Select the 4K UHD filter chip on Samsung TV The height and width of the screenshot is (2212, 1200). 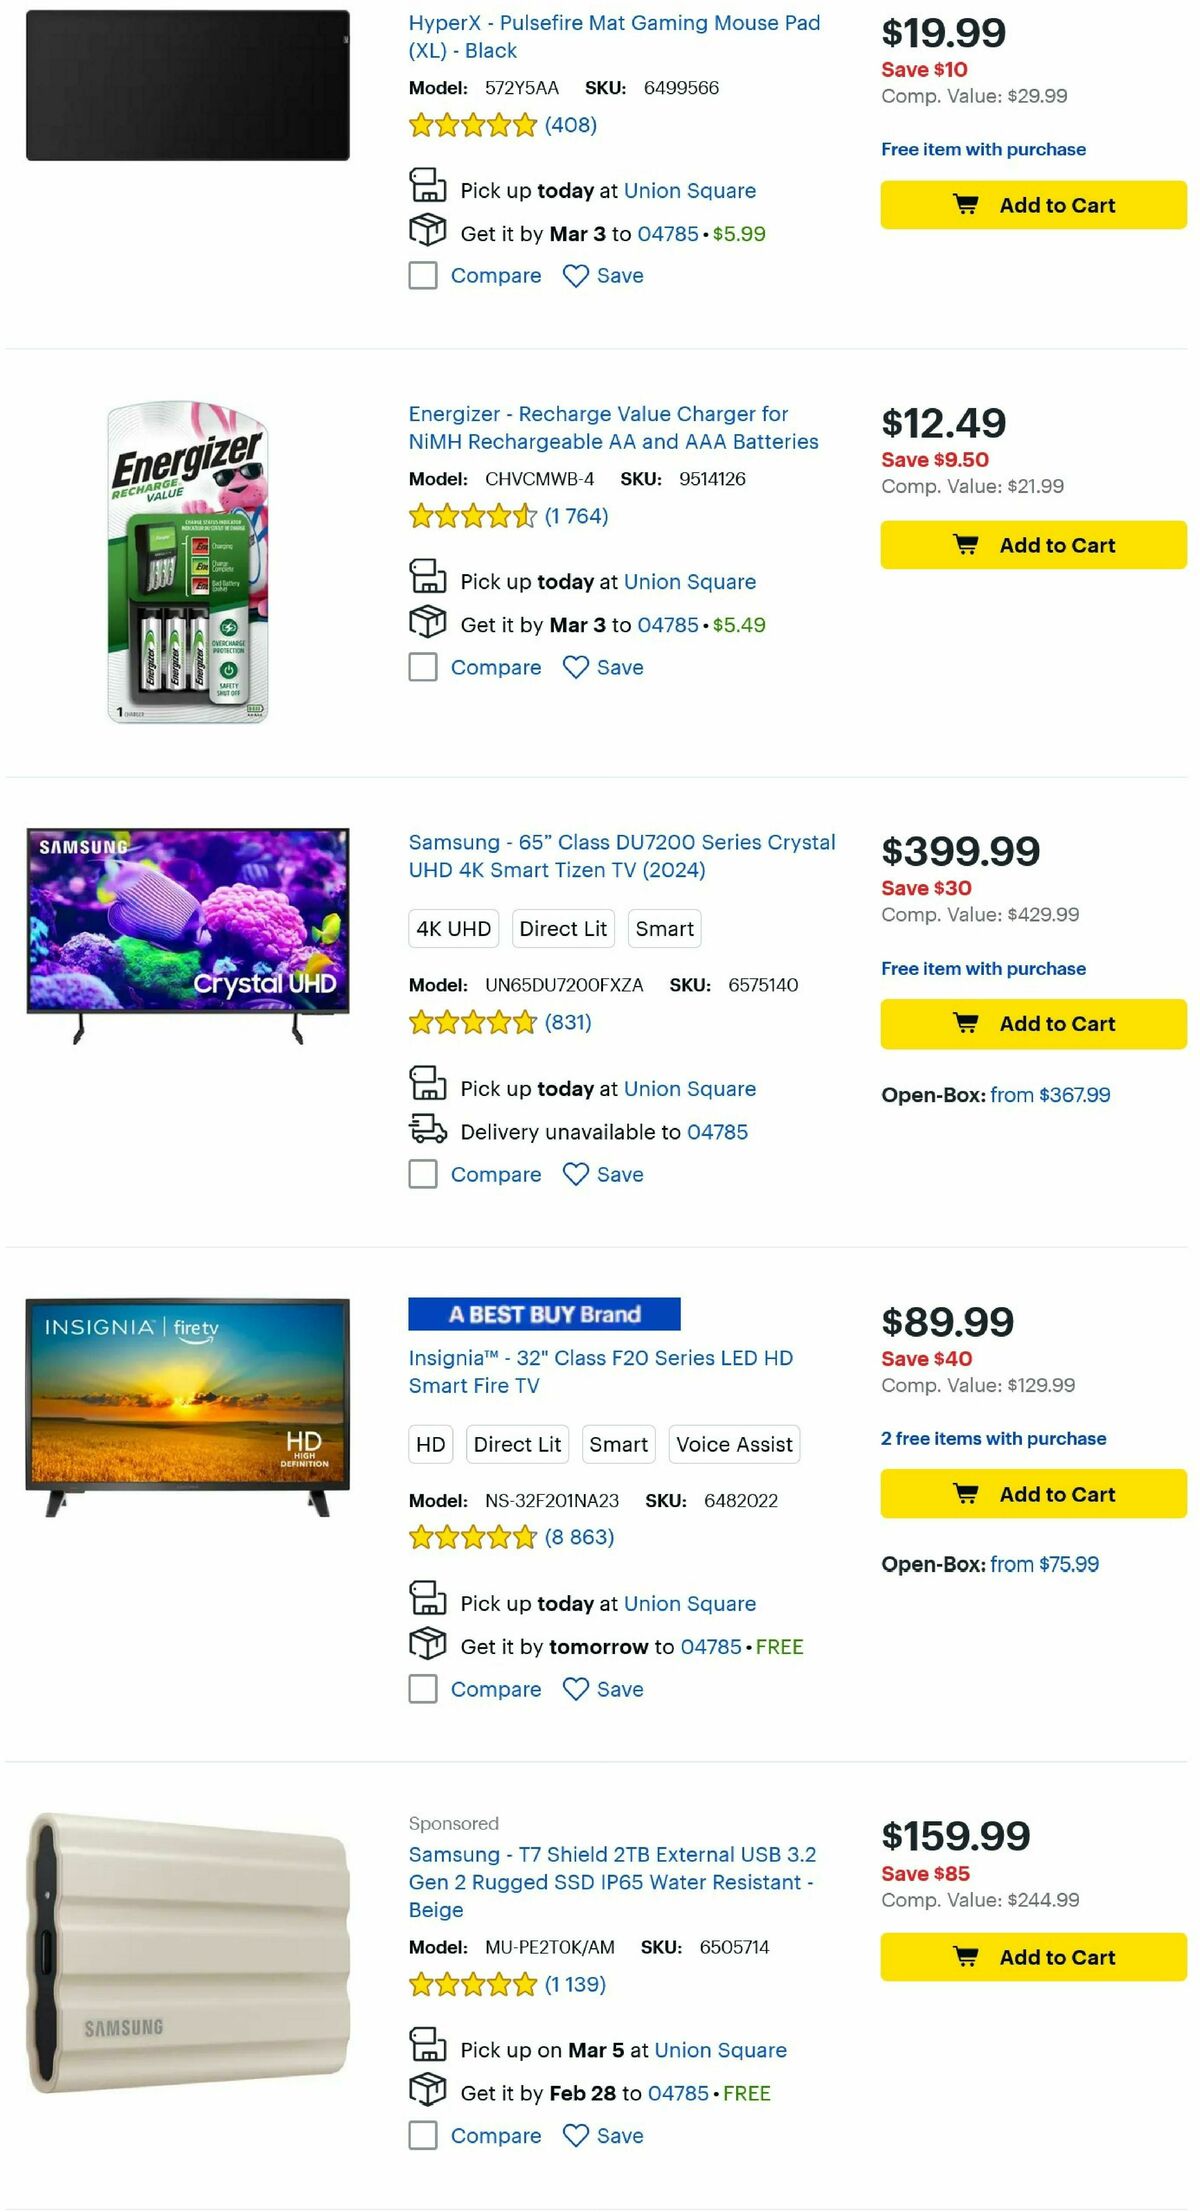coord(452,928)
